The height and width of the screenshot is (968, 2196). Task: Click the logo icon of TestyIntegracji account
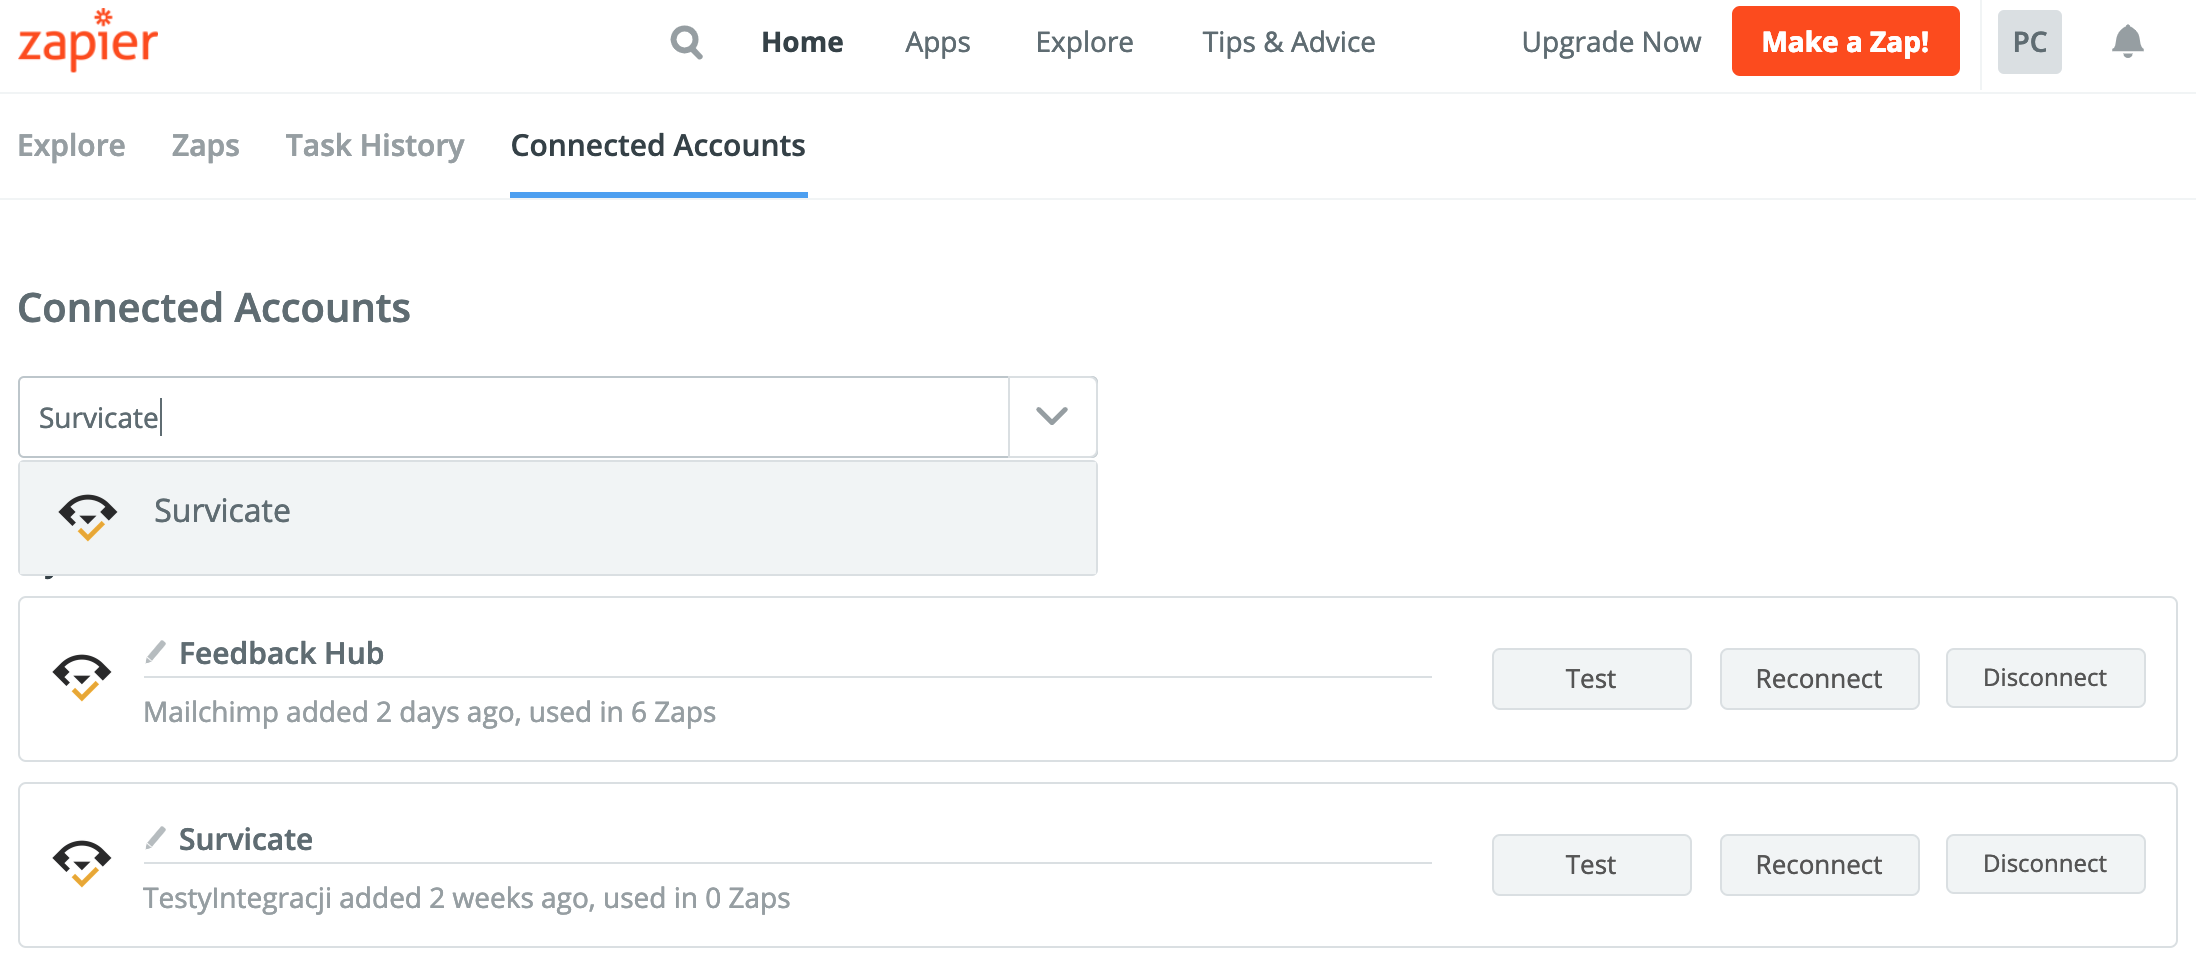point(82,863)
